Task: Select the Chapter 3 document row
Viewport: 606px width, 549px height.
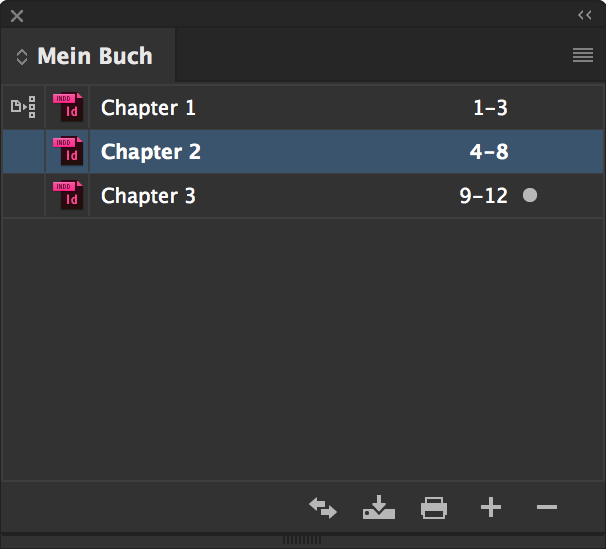Action: click(303, 195)
